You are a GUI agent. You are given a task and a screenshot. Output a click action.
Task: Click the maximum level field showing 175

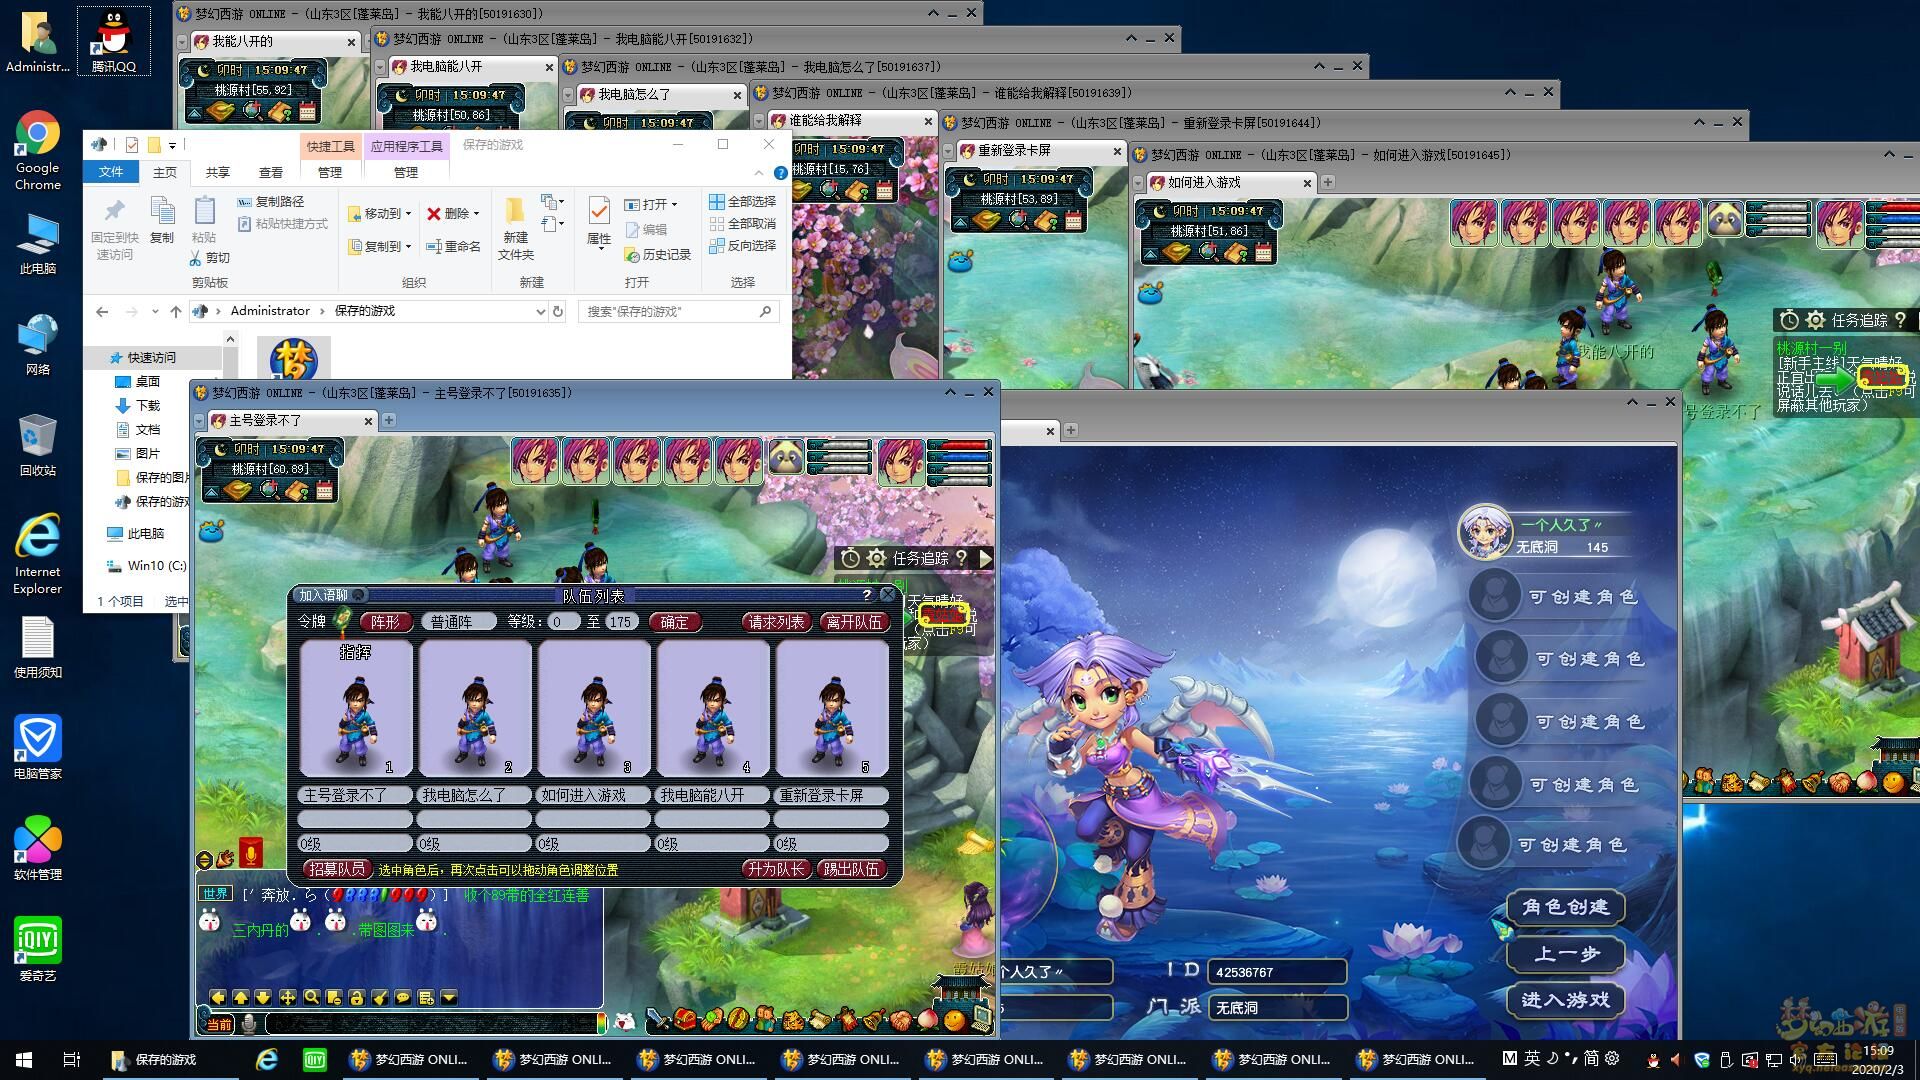(x=620, y=622)
